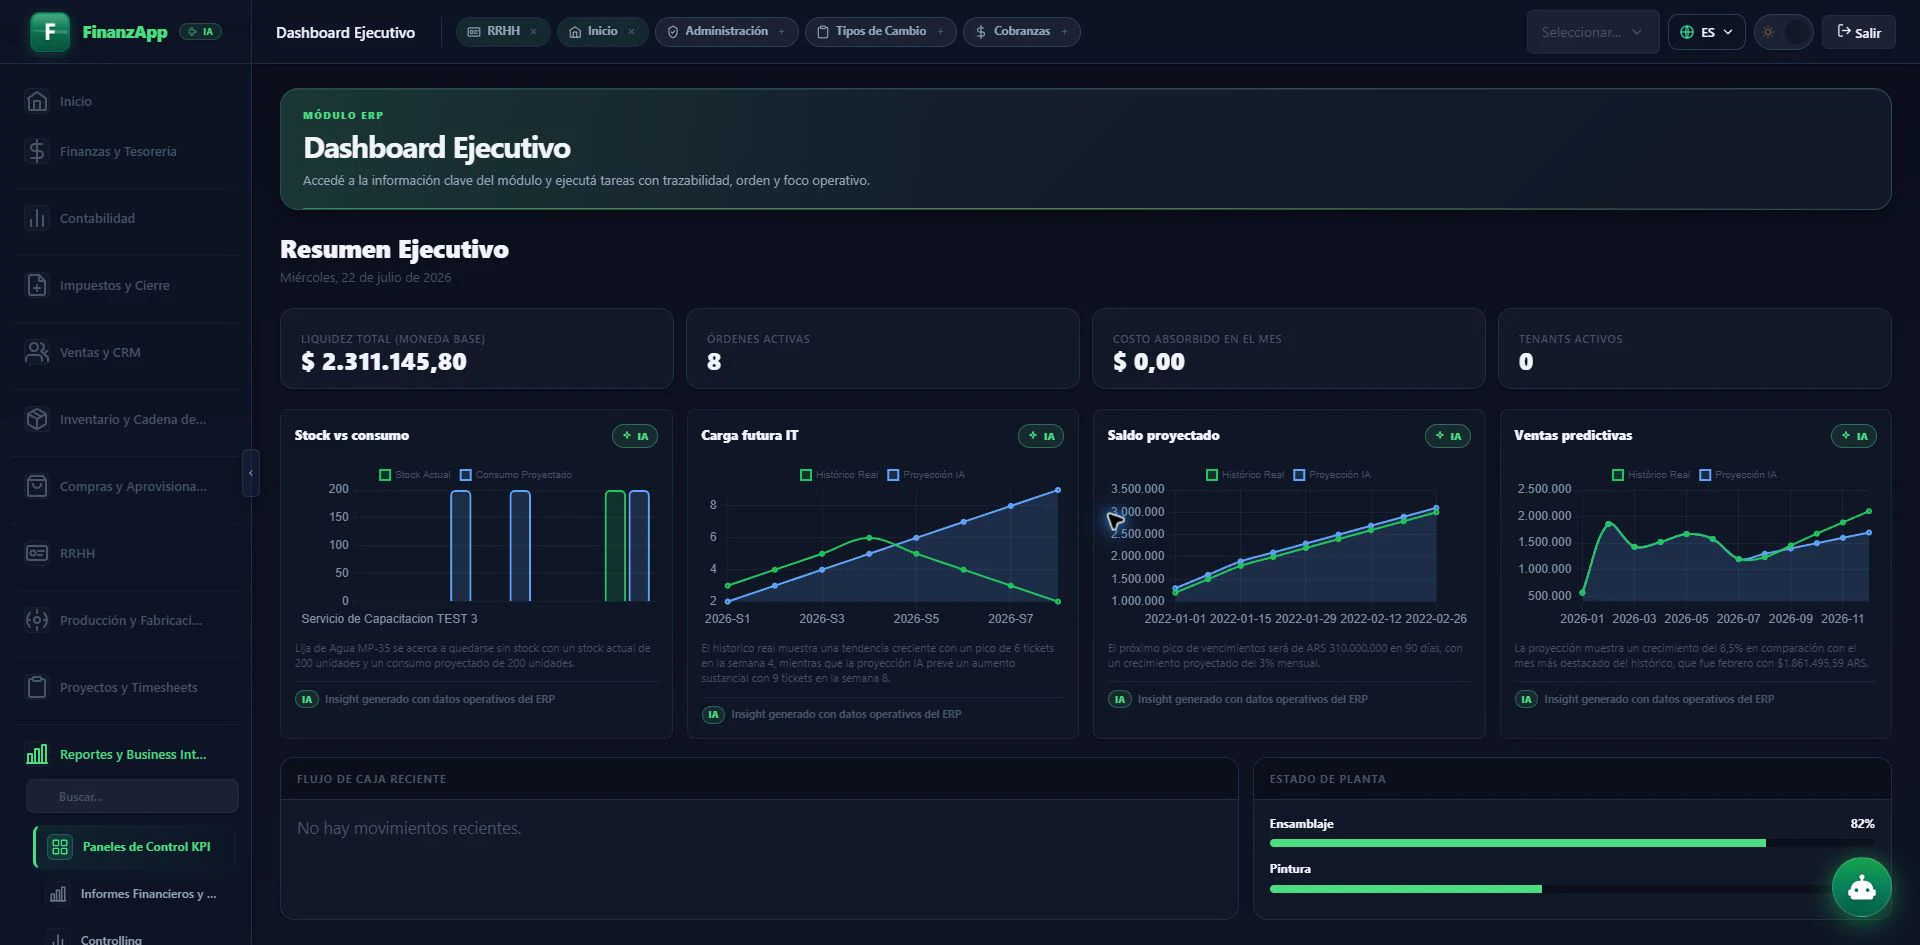Open Impuestos y Cierre module
The width and height of the screenshot is (1920, 945).
(x=125, y=285)
